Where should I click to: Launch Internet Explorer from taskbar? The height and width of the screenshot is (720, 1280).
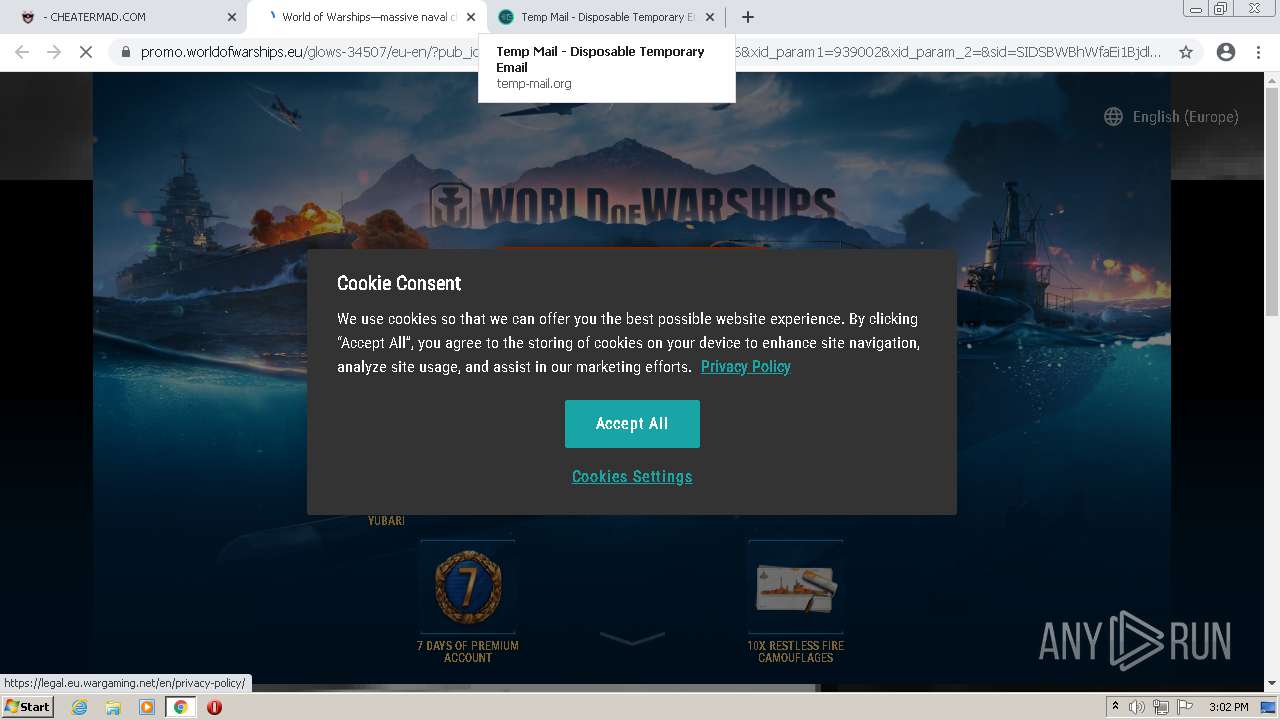pos(79,707)
